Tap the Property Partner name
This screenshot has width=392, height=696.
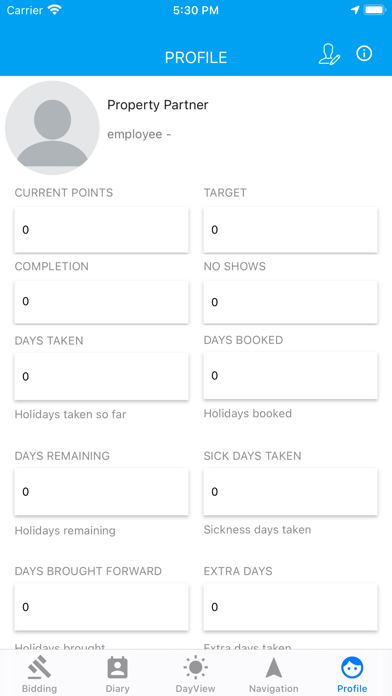coord(158,105)
